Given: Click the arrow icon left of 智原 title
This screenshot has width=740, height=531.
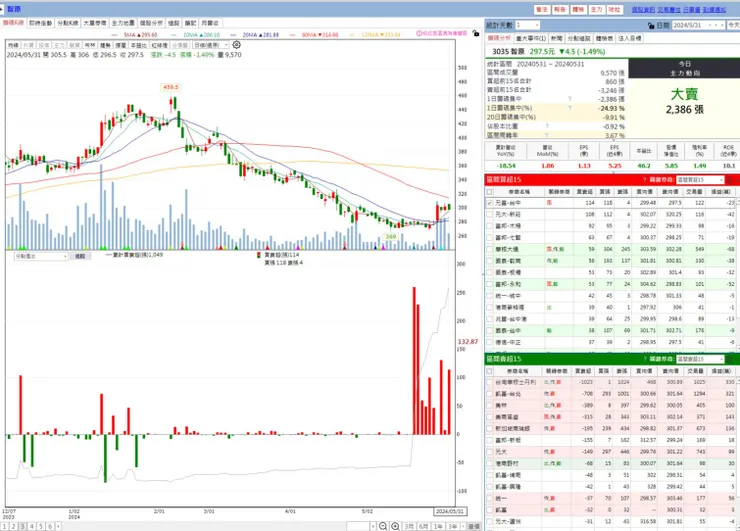Looking at the screenshot, I should 2,9.
